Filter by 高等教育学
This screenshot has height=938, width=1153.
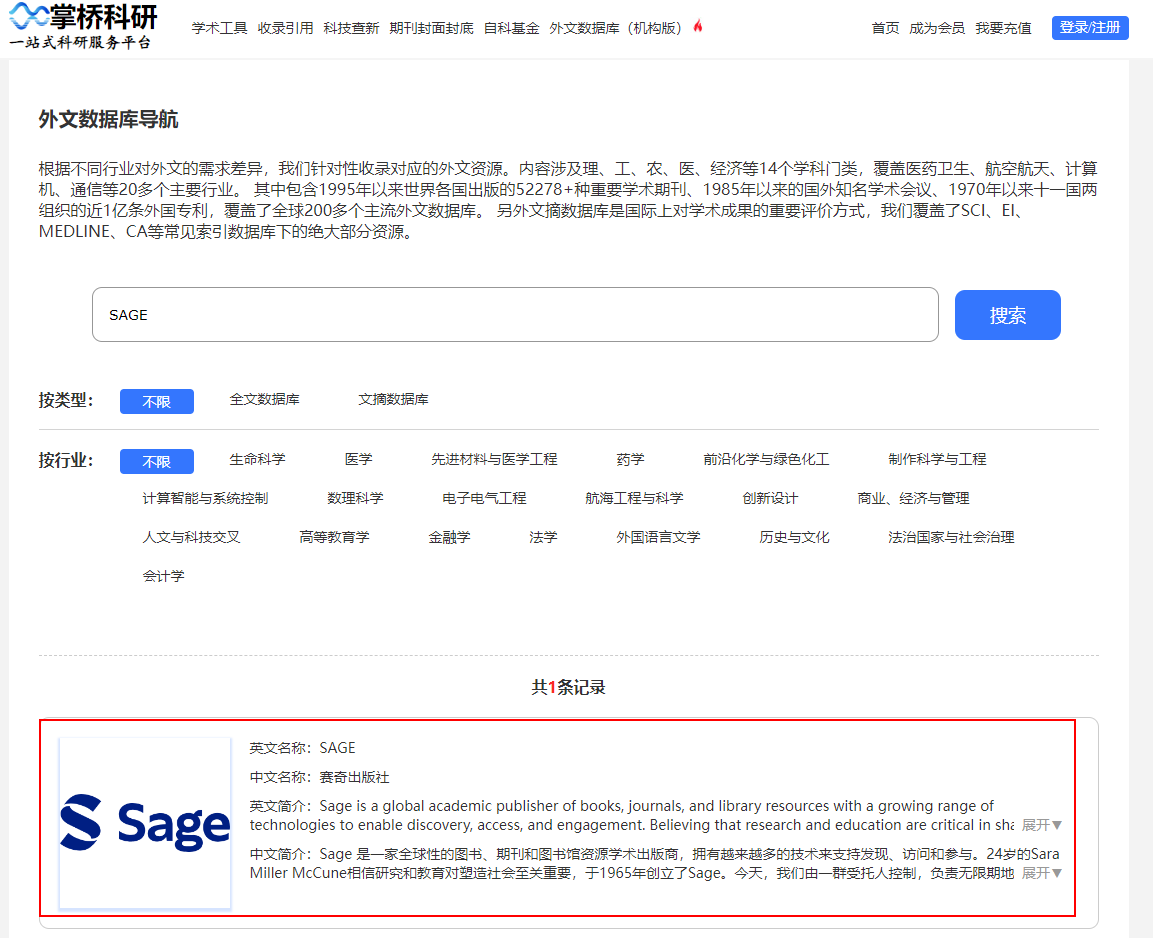pyautogui.click(x=335, y=537)
